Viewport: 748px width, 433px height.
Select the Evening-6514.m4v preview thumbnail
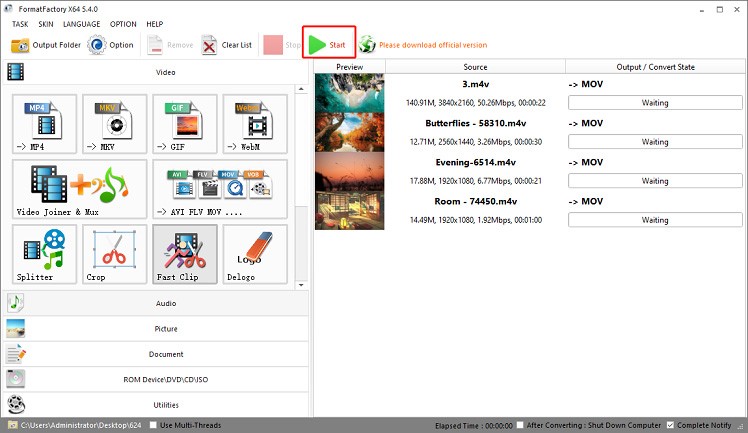pos(349,171)
